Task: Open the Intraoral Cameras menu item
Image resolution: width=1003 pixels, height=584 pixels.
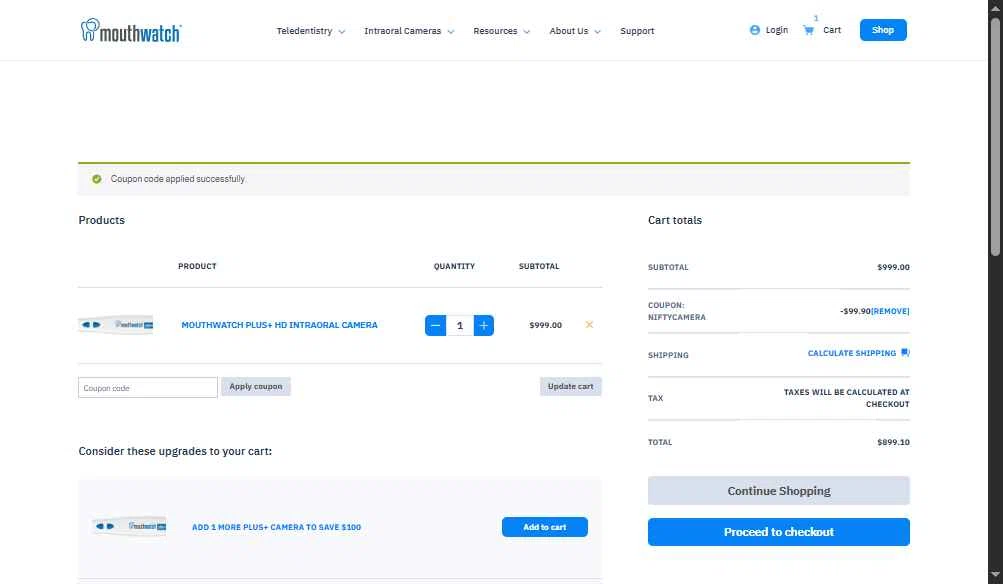Action: (x=402, y=31)
